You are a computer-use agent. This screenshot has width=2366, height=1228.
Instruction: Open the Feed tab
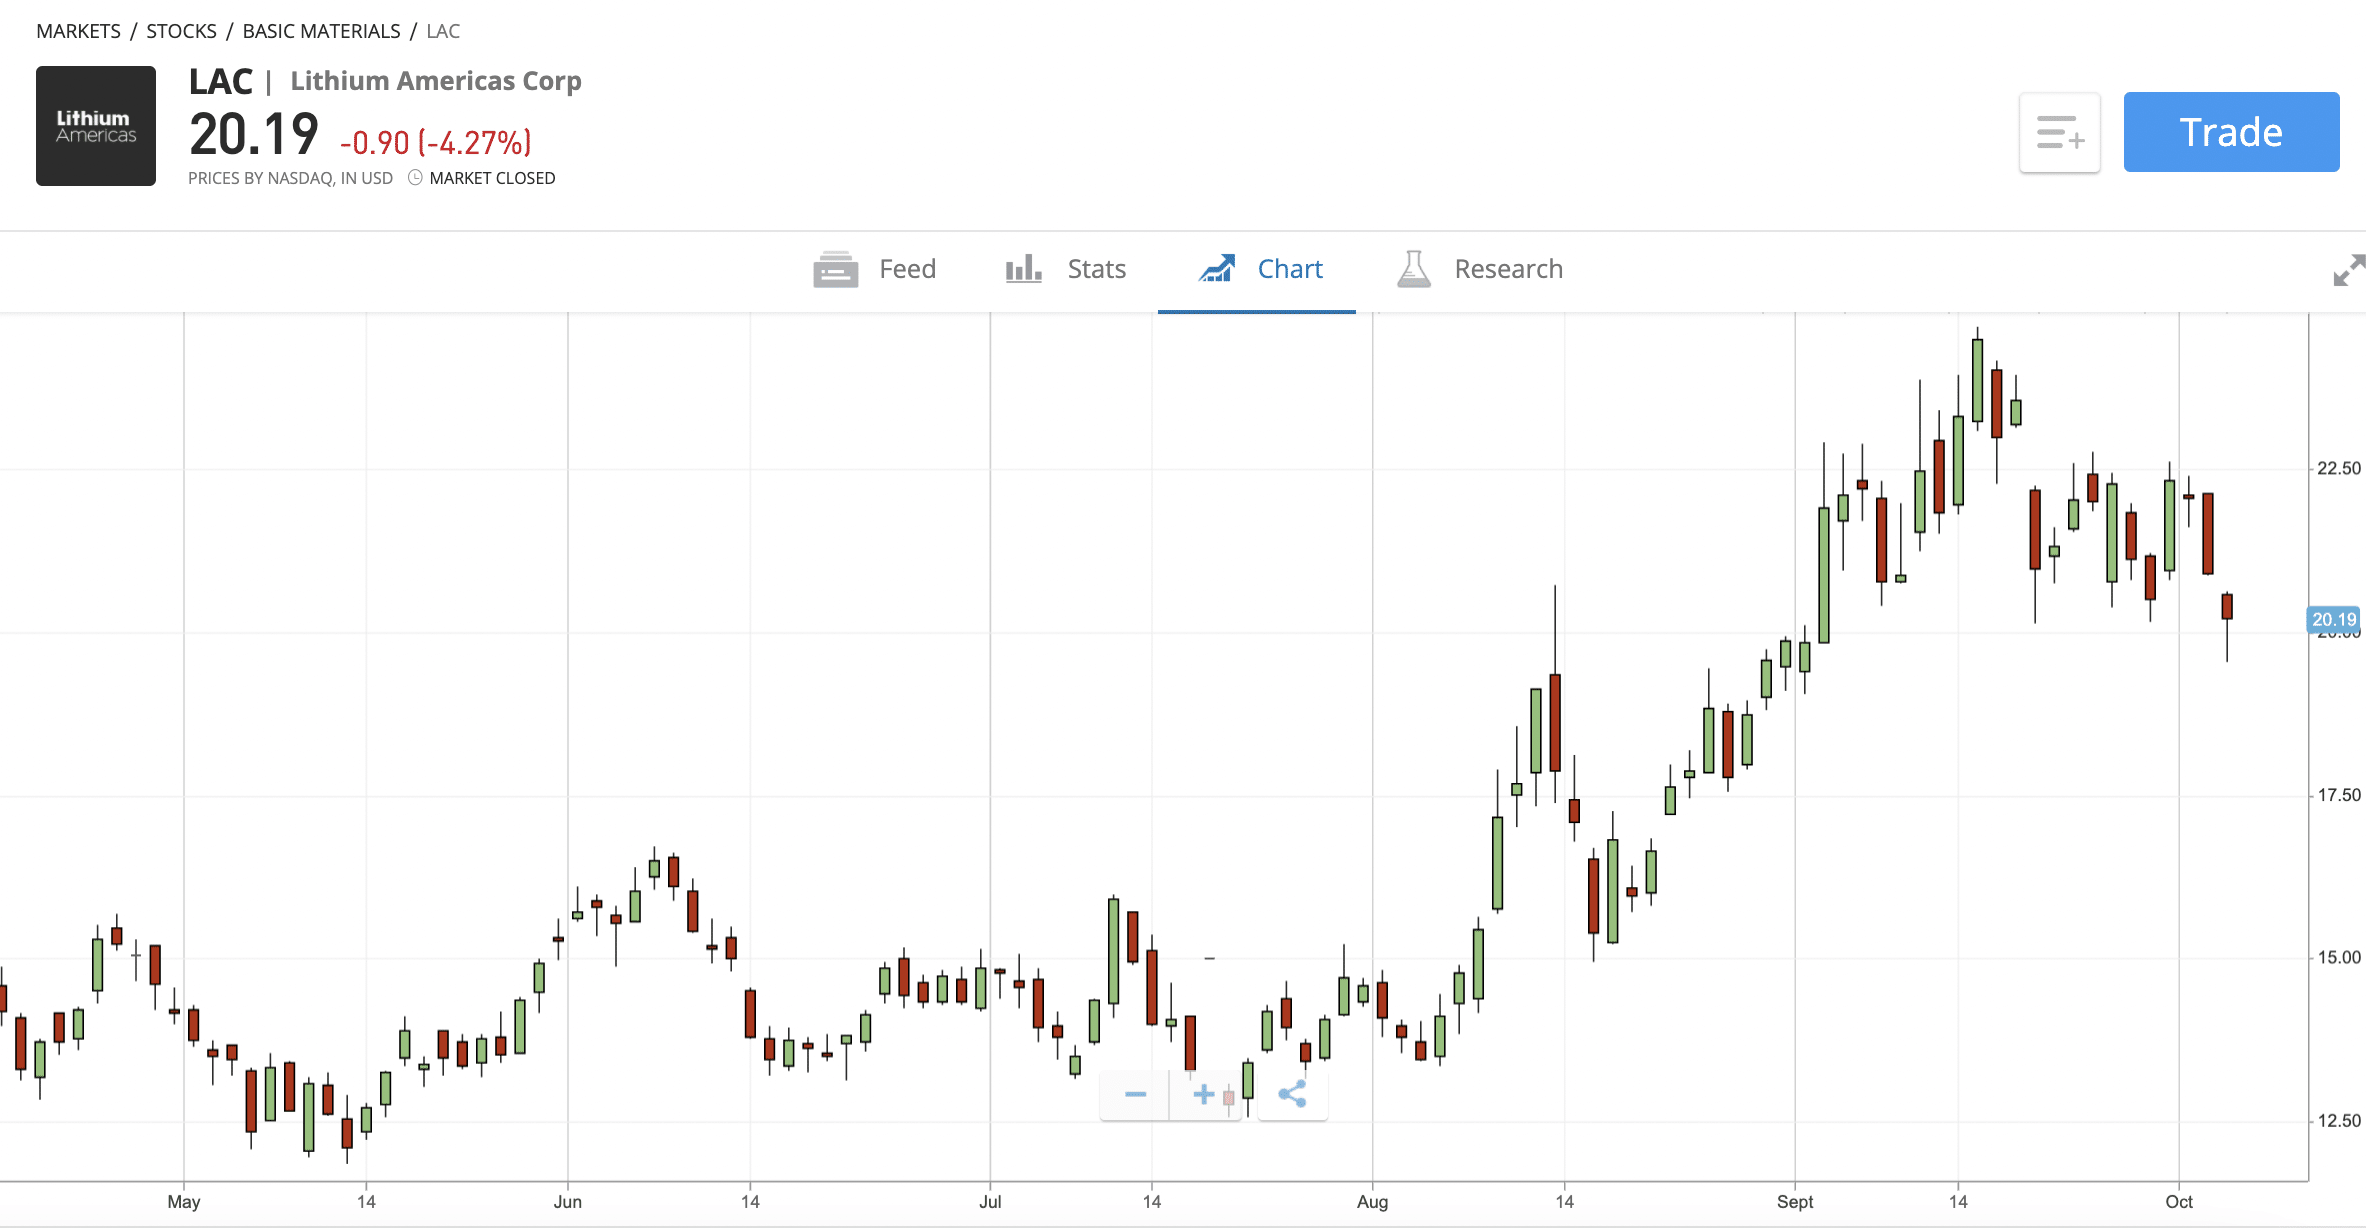point(874,269)
